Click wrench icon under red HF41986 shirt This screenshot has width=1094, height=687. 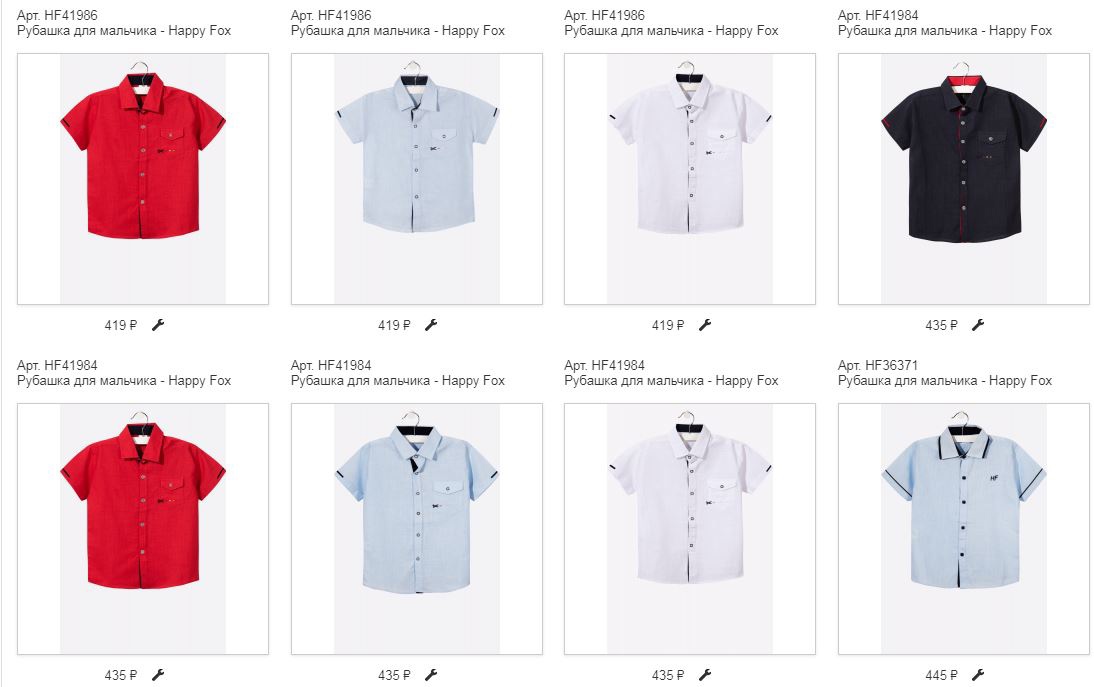158,324
